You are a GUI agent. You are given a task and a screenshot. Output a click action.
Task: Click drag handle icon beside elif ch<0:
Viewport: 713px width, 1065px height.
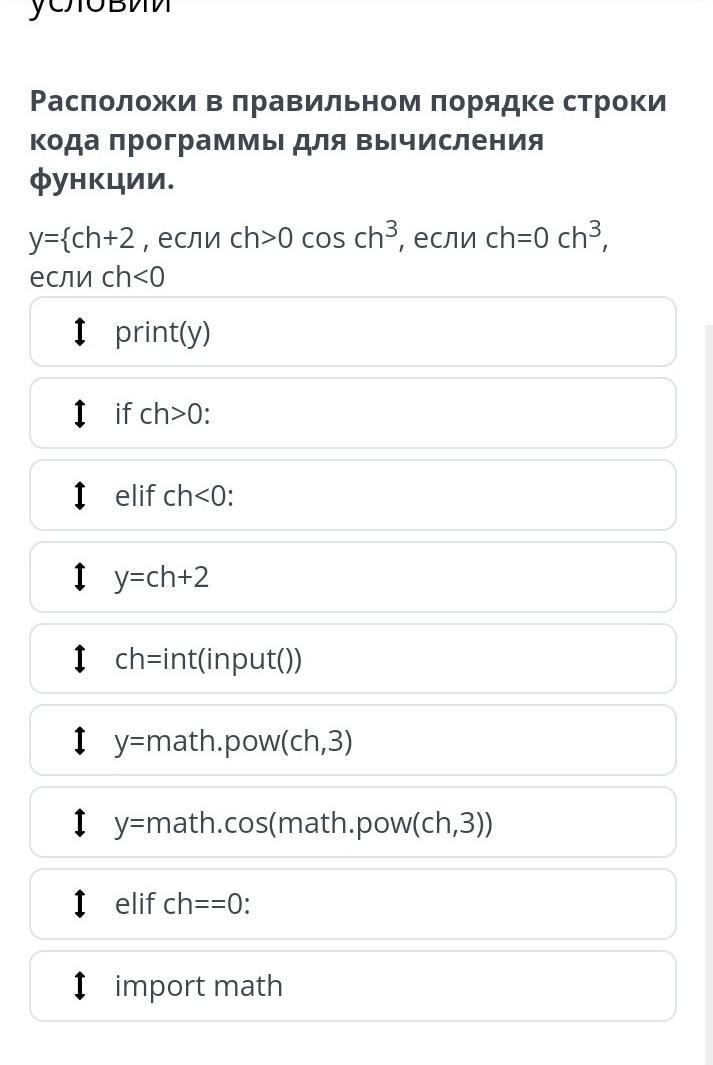tap(81, 495)
